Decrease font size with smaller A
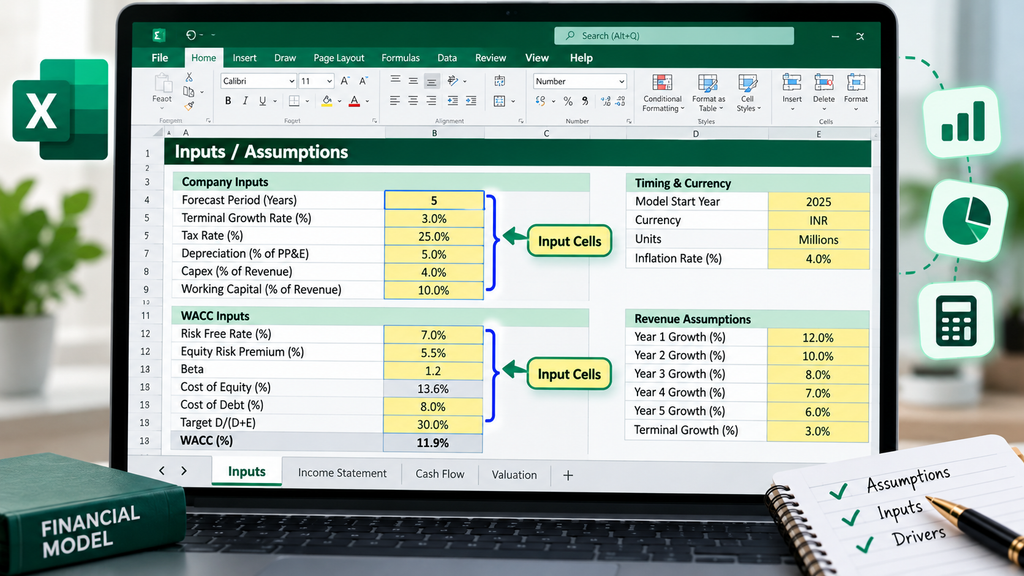This screenshot has width=1024, height=576. (364, 81)
